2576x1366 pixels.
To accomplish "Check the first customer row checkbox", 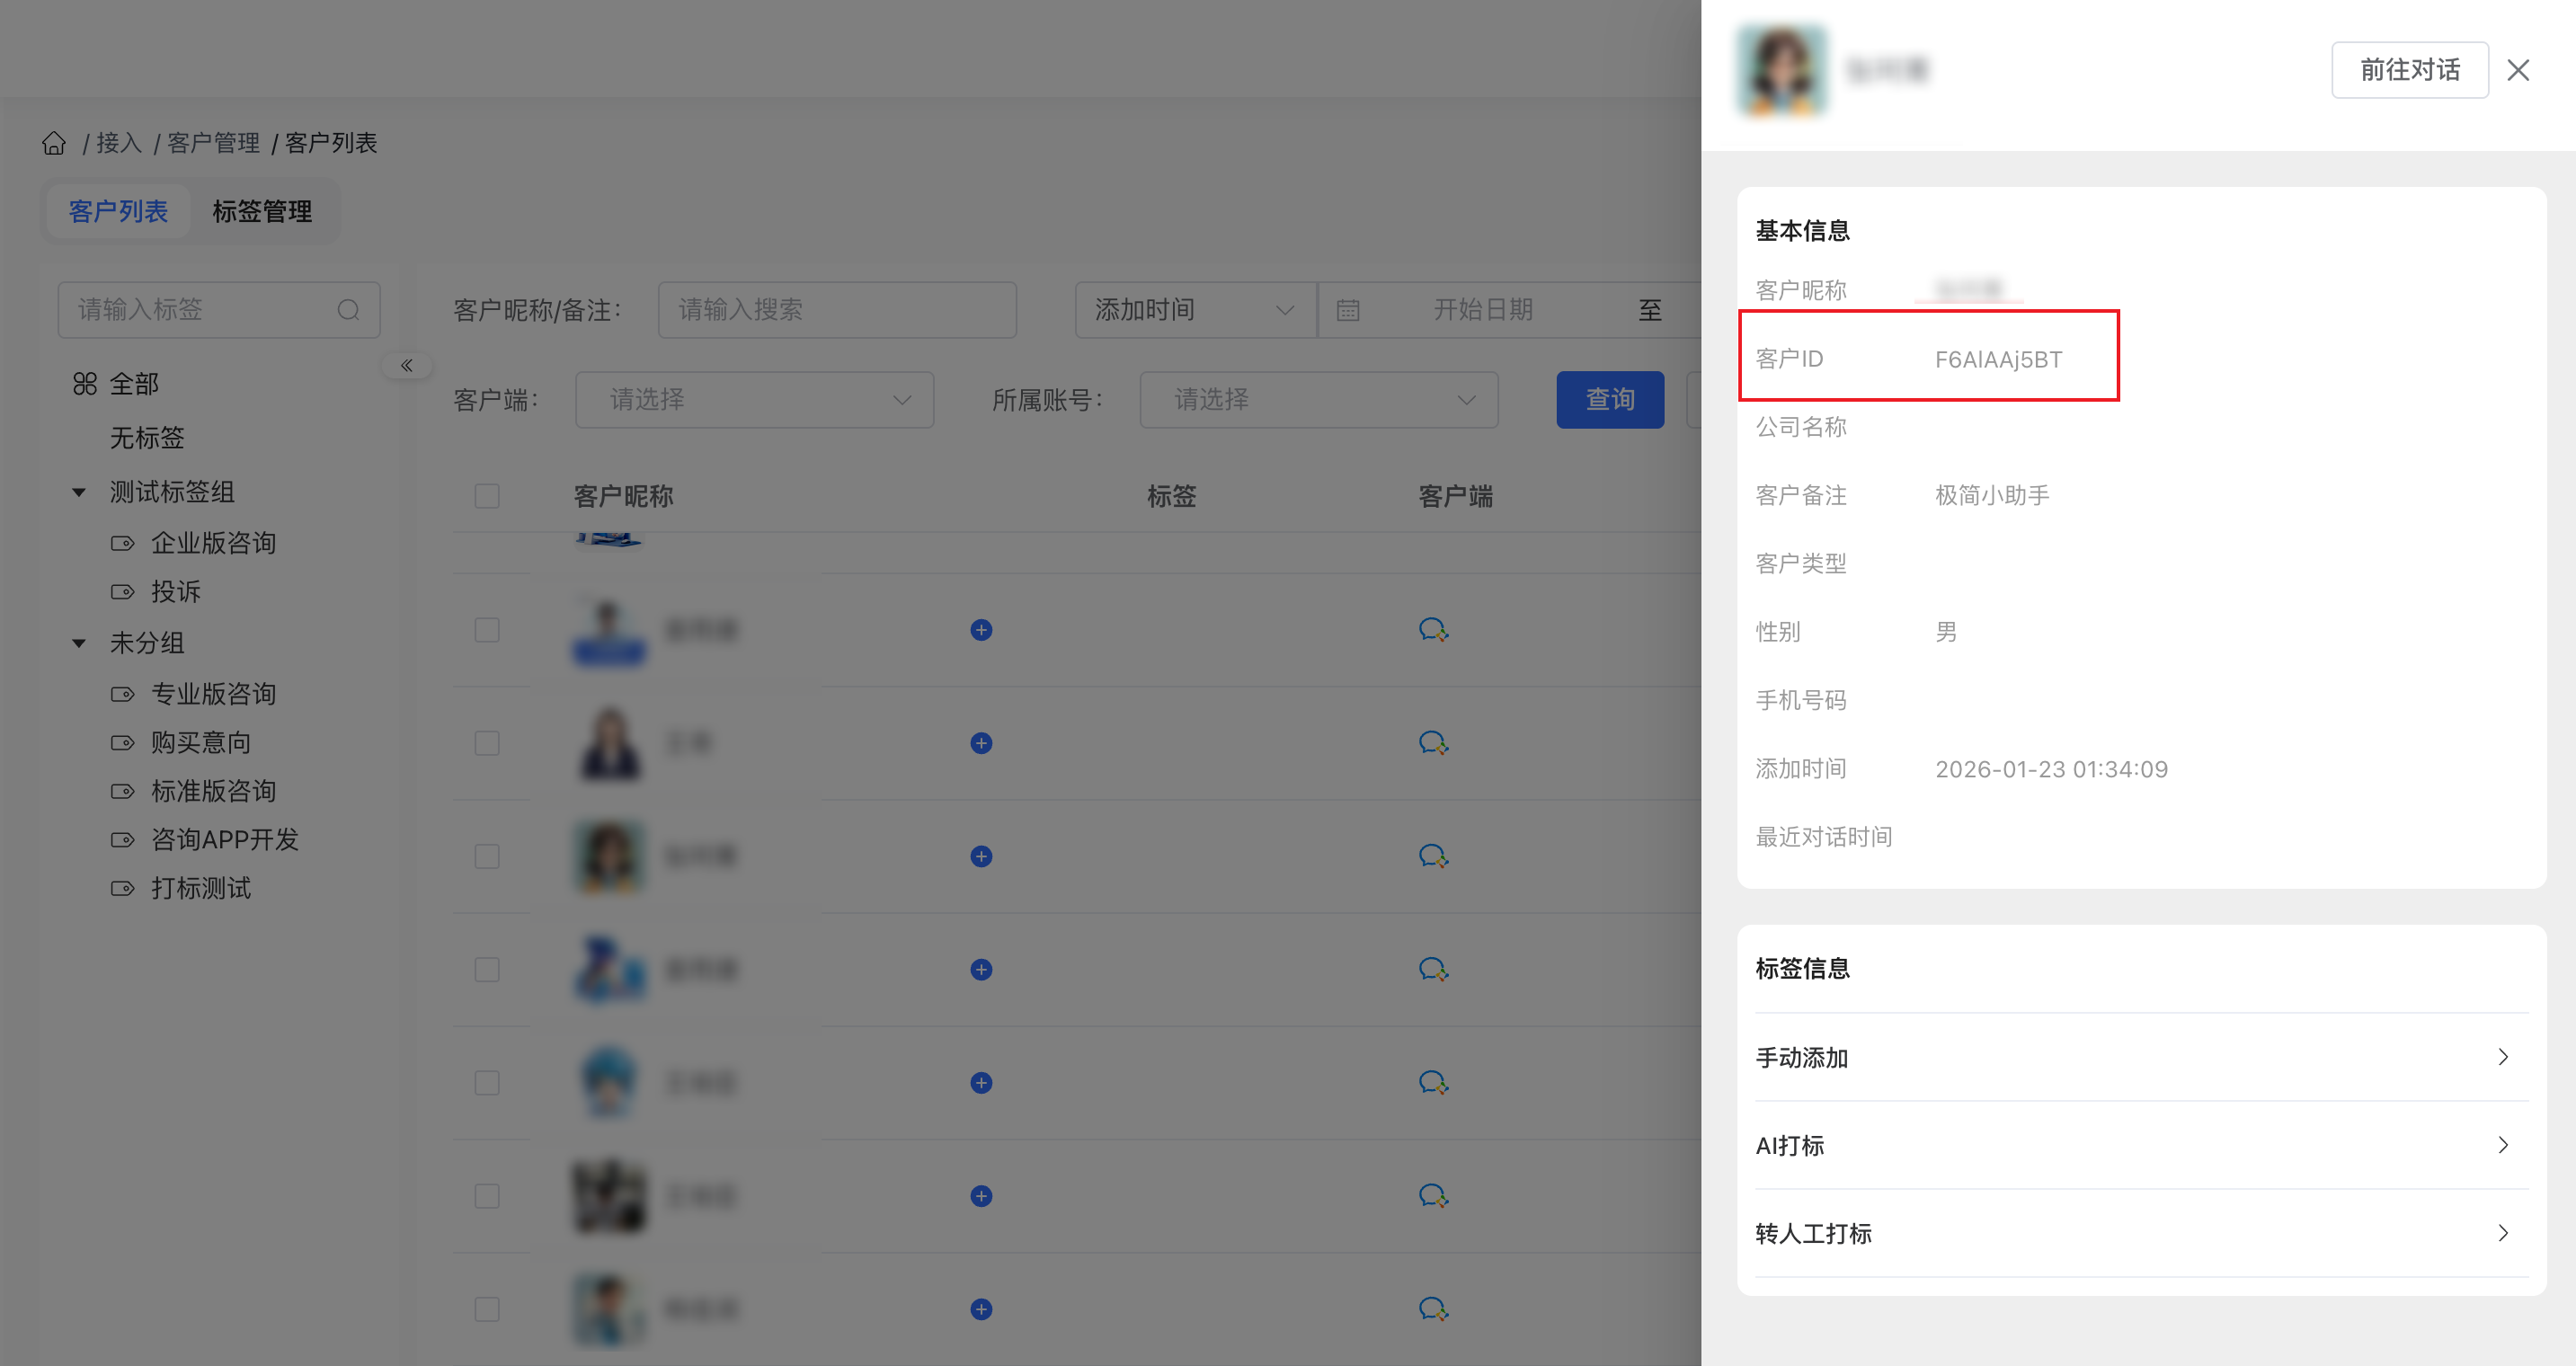I will (487, 630).
